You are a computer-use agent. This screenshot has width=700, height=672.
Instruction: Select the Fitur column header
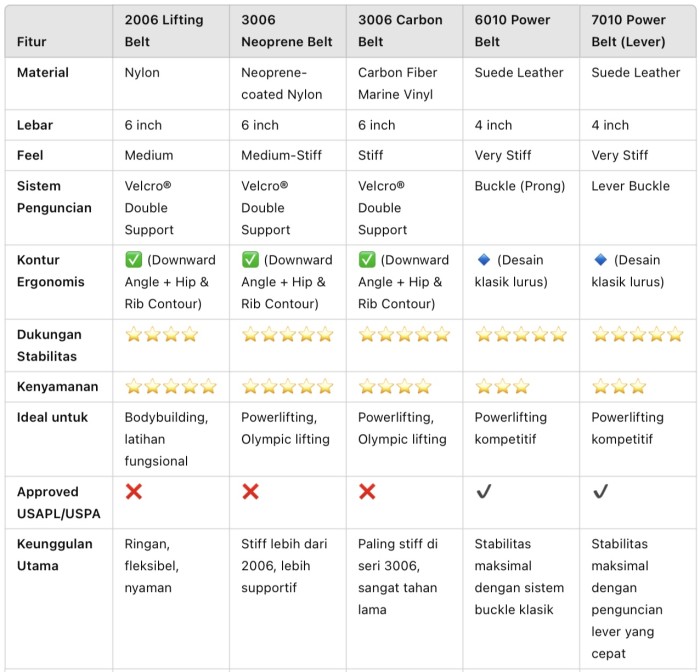pos(31,42)
